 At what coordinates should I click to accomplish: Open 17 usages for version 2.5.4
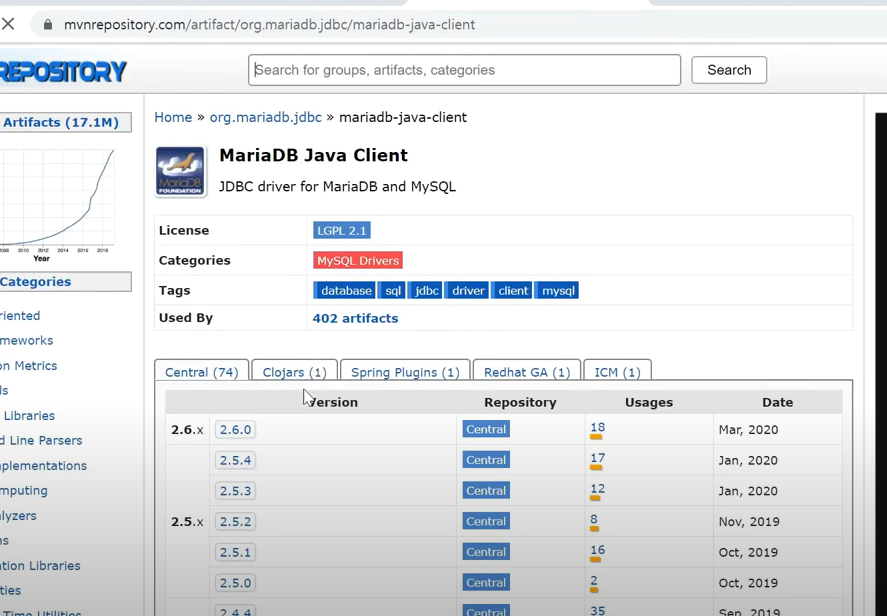(x=597, y=458)
